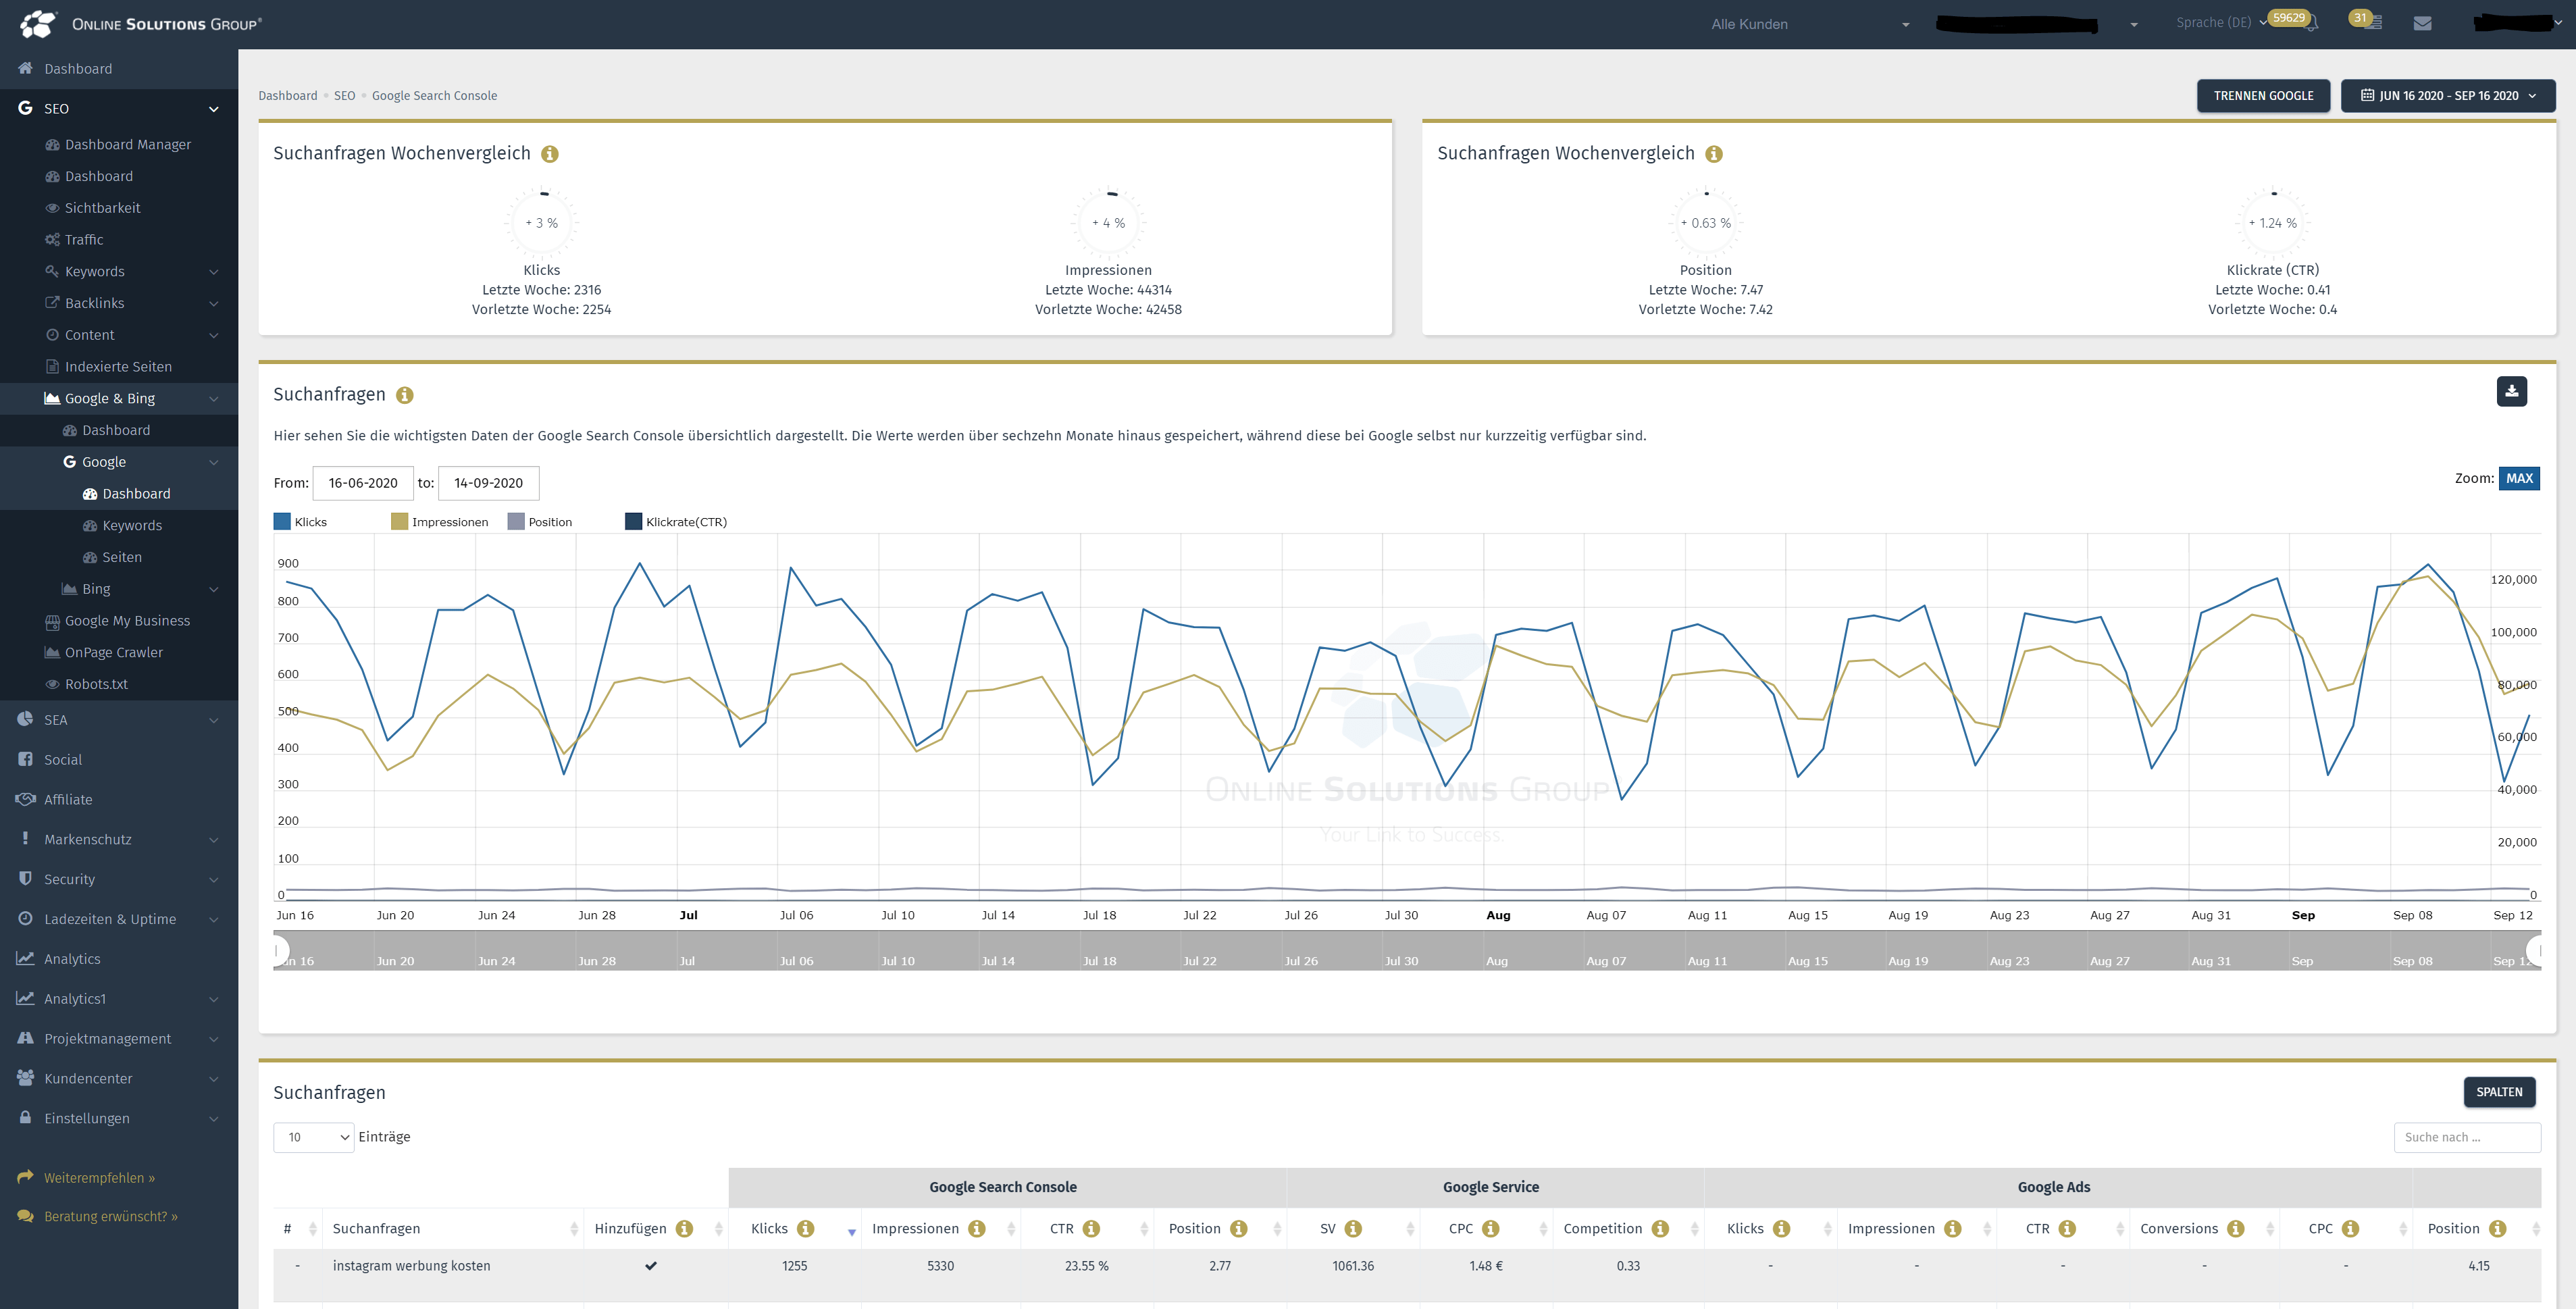
Task: Expand the Content submenu
Action: 213,335
